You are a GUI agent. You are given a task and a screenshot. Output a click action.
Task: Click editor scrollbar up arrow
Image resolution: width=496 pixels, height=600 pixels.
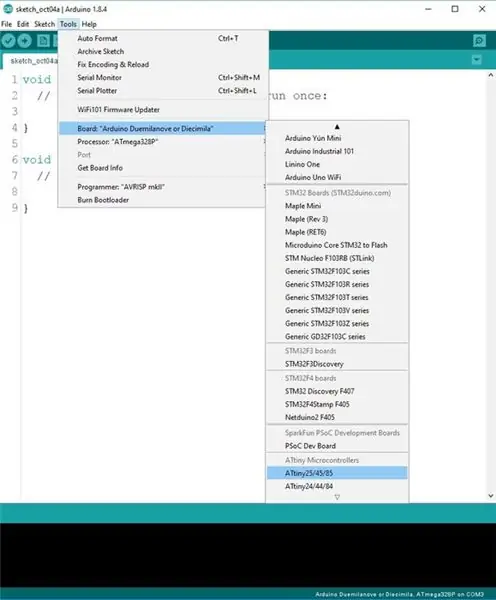tap(491, 75)
